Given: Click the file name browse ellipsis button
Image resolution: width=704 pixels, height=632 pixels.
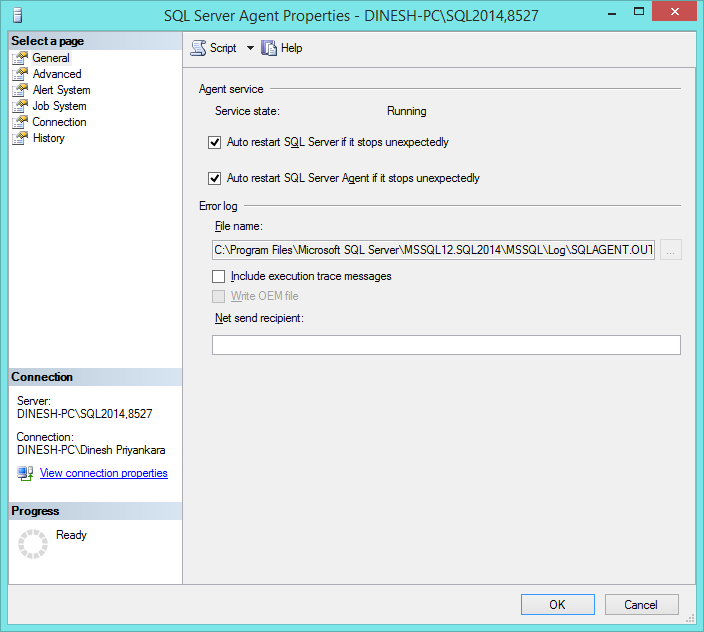Looking at the screenshot, I should [x=671, y=250].
